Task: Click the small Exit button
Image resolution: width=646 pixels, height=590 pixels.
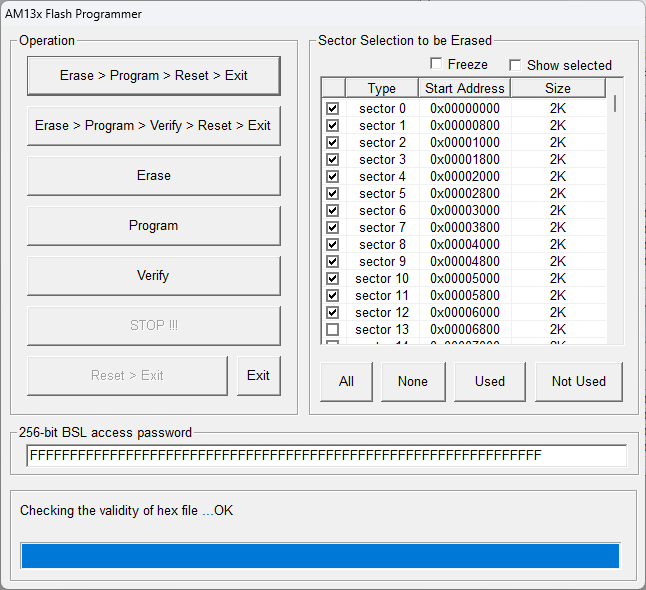Action: click(258, 376)
